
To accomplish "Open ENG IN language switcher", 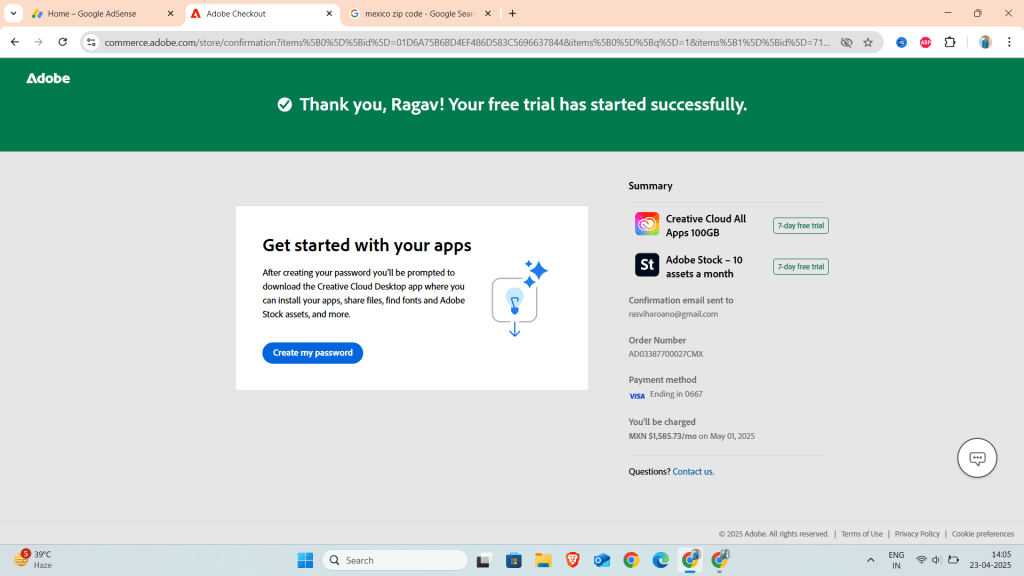I will (x=896, y=560).
